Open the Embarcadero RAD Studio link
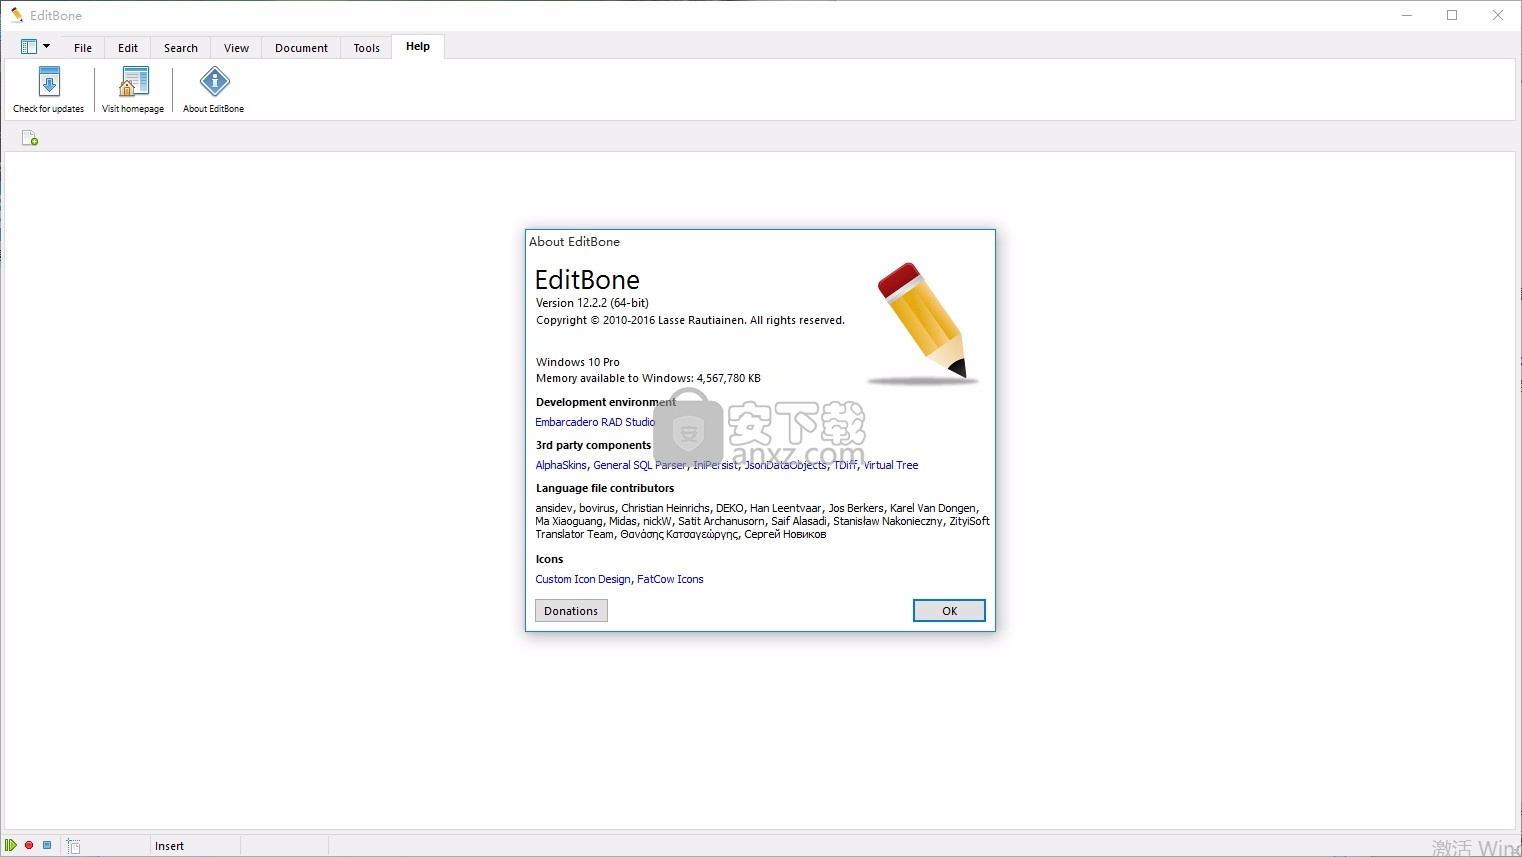Screen dimensions: 1522x857 595,422
